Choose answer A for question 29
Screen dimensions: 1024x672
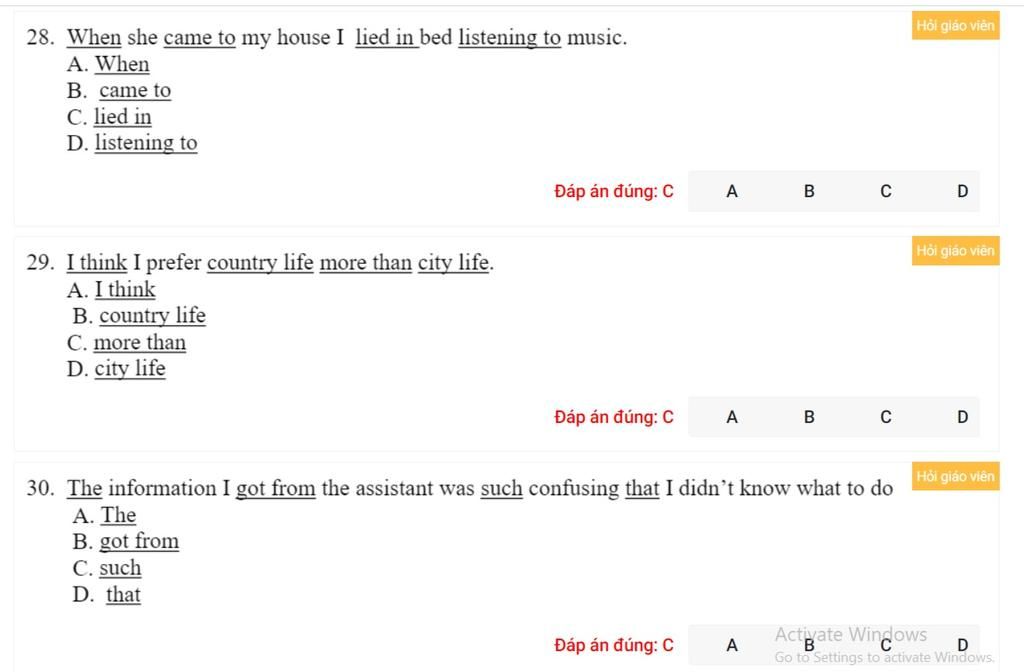pyautogui.click(x=732, y=417)
